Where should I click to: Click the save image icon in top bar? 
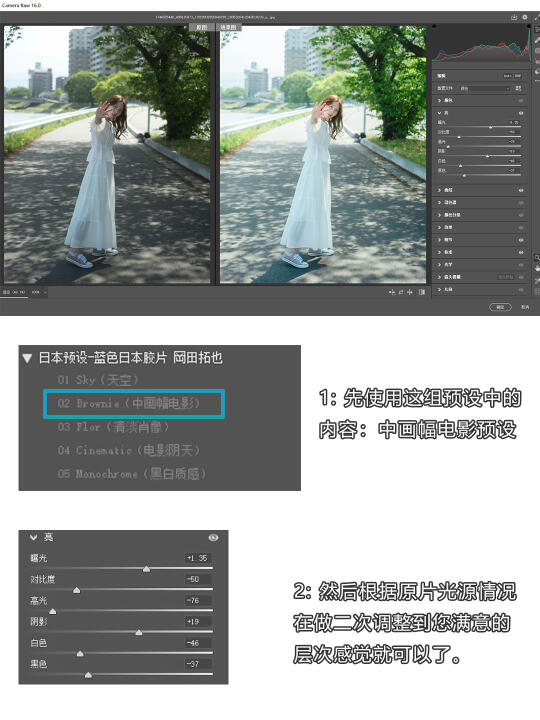tap(514, 17)
